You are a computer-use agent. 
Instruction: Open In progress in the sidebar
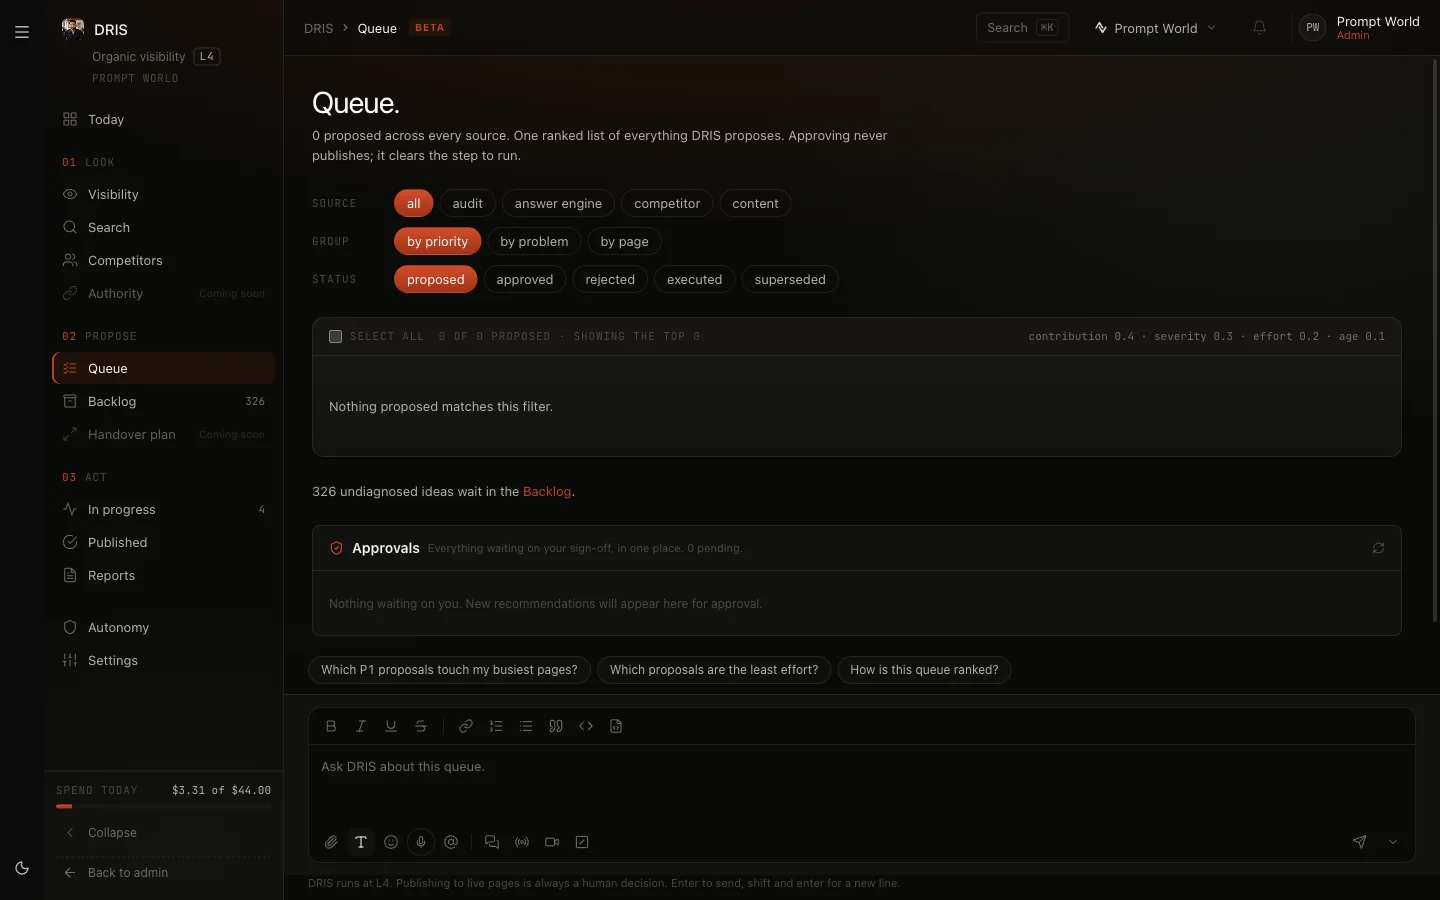click(163, 510)
